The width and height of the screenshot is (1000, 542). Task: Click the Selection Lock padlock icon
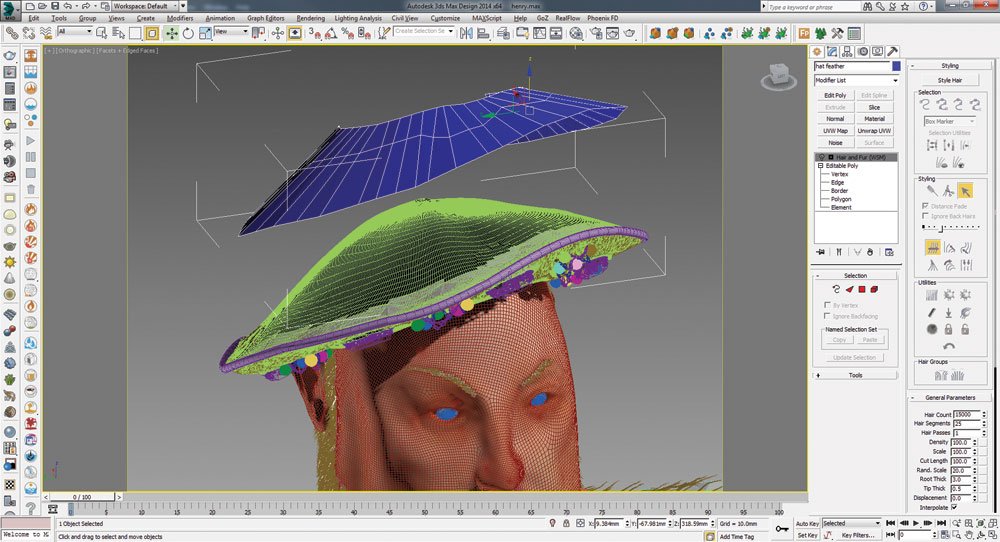566,524
